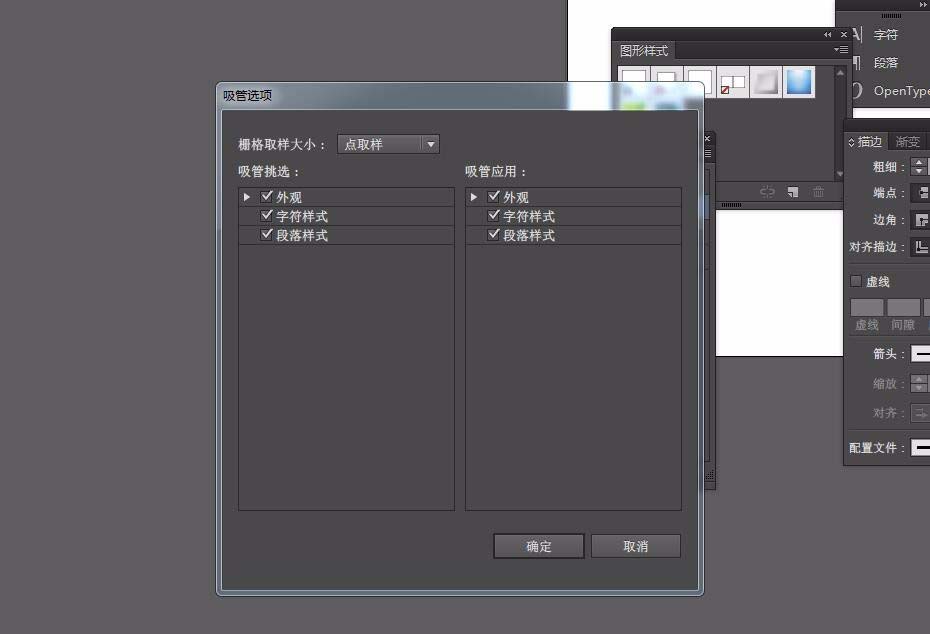Viewport: 930px width, 634px height.
Task: Click the align stroke icon beside 对齐描边
Action: [x=921, y=247]
